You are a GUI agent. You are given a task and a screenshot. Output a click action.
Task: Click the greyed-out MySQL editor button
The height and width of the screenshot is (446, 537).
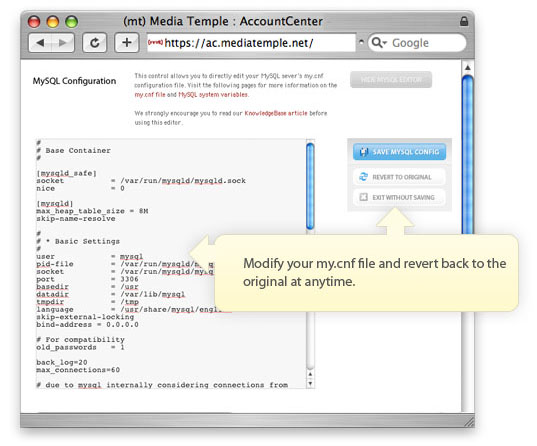tap(391, 79)
